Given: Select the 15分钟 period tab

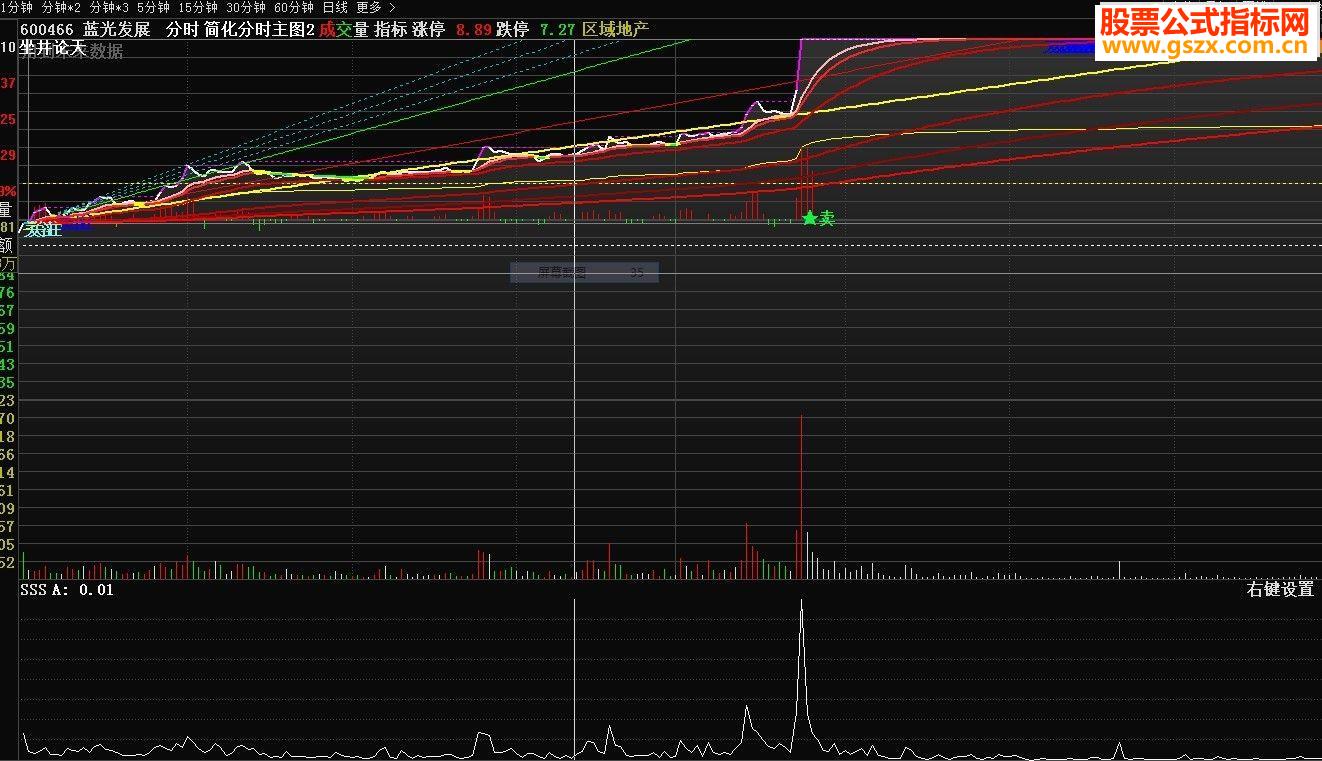Looking at the screenshot, I should coord(197,7).
